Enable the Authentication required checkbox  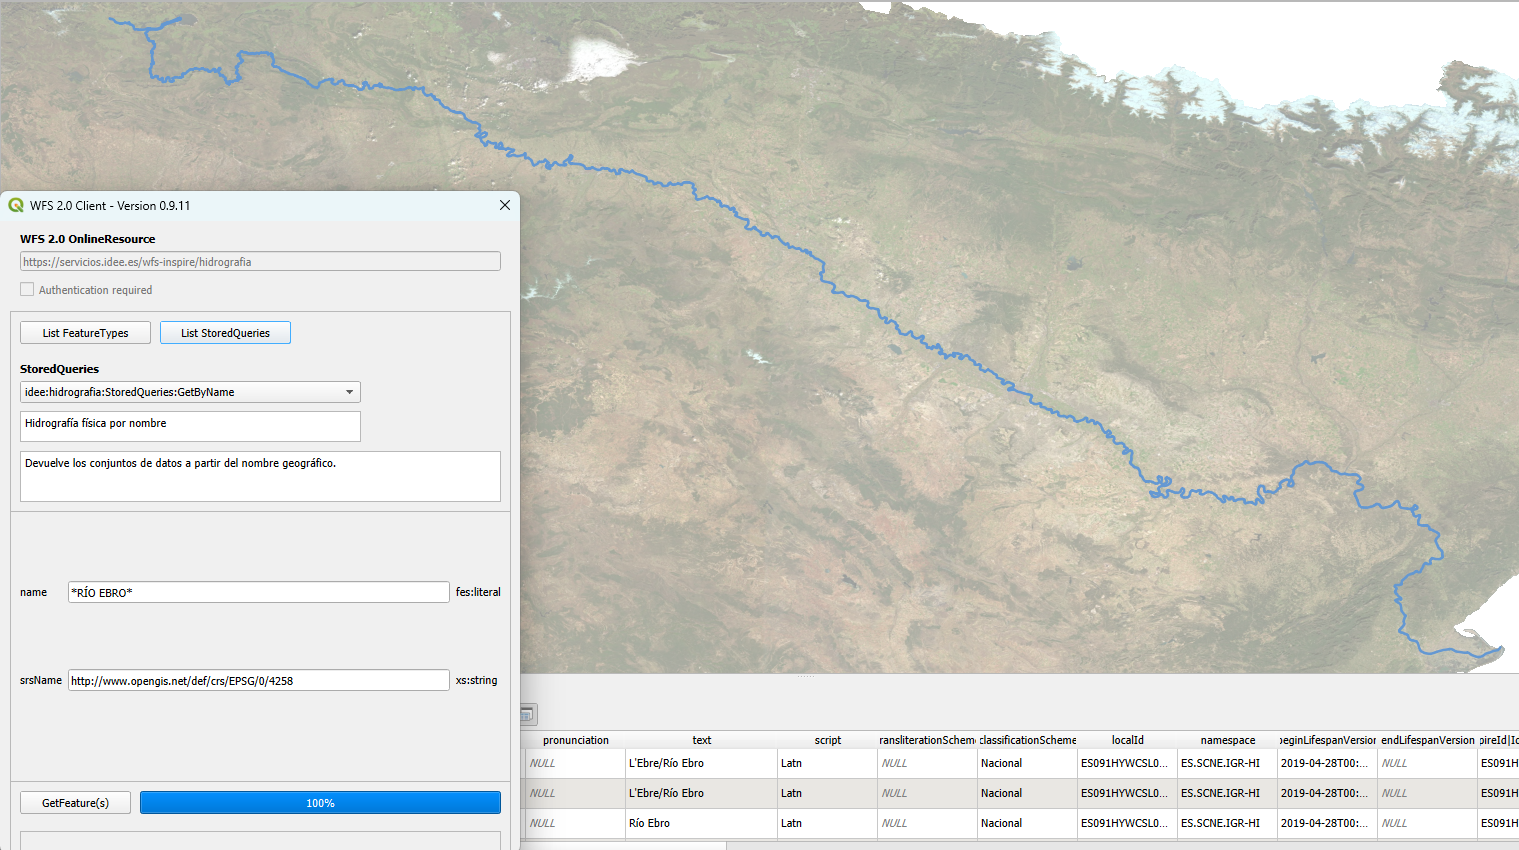27,290
